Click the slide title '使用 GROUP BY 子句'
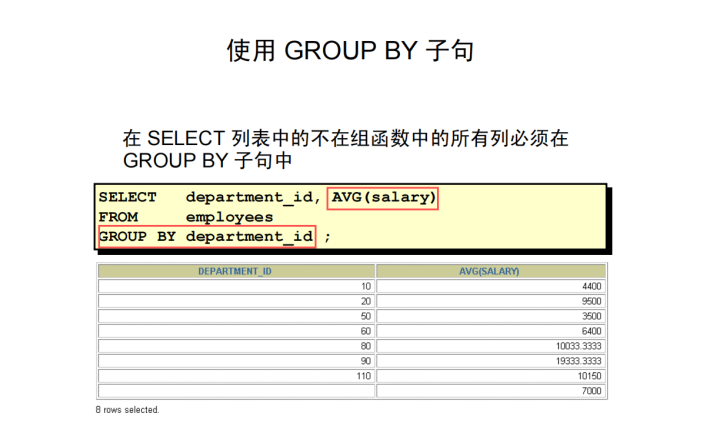728x446 pixels. [x=351, y=51]
